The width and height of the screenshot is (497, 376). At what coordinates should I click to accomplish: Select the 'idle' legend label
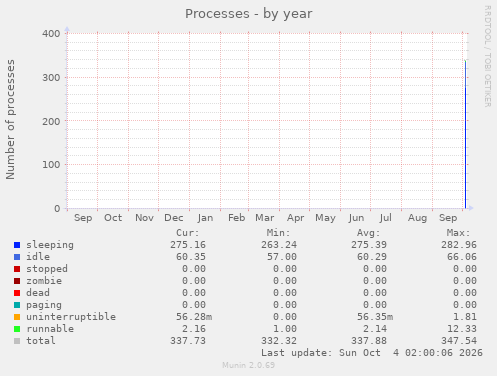(x=38, y=257)
